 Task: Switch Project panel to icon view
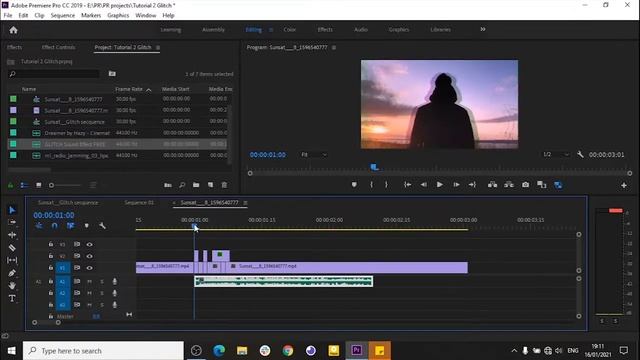(39, 185)
